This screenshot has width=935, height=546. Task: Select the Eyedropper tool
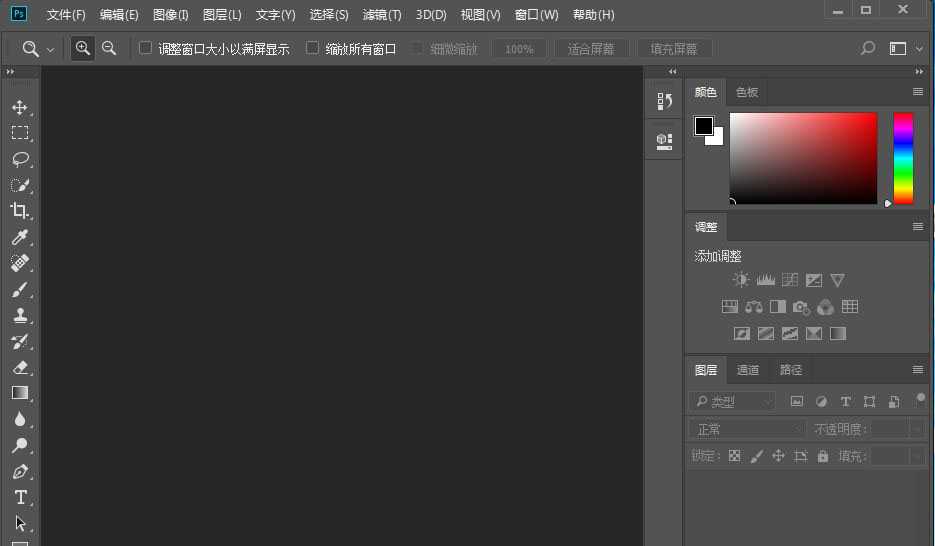coord(19,238)
